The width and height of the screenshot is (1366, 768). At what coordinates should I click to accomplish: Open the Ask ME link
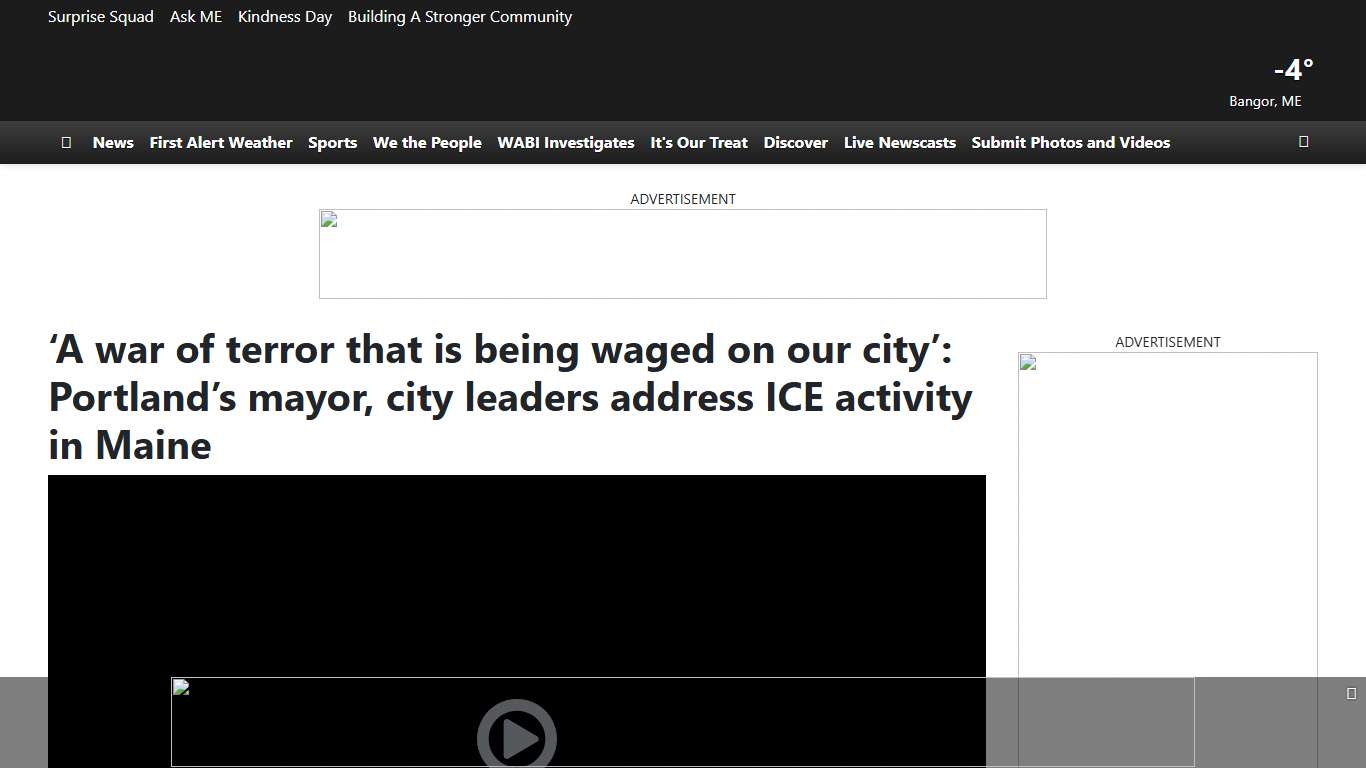[196, 17]
